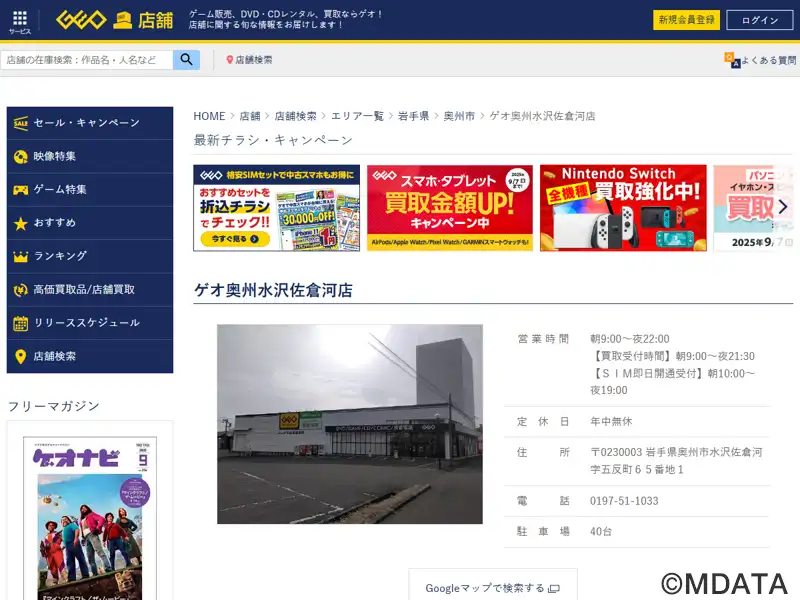The width and height of the screenshot is (800, 600).
Task: Click the ログイン button
Action: tap(760, 20)
